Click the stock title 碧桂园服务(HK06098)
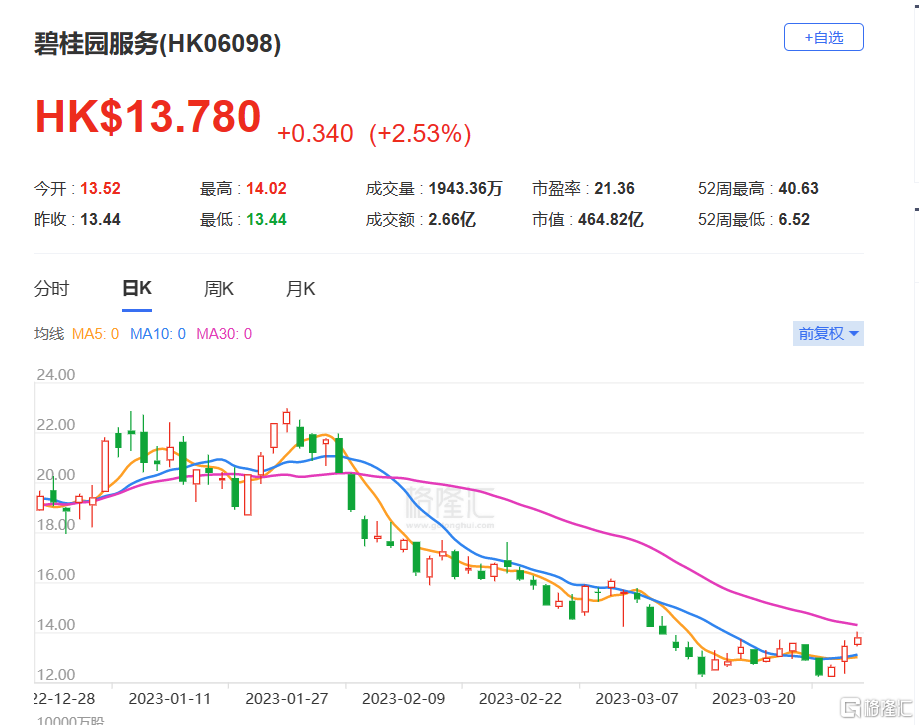919x725 pixels. [157, 44]
